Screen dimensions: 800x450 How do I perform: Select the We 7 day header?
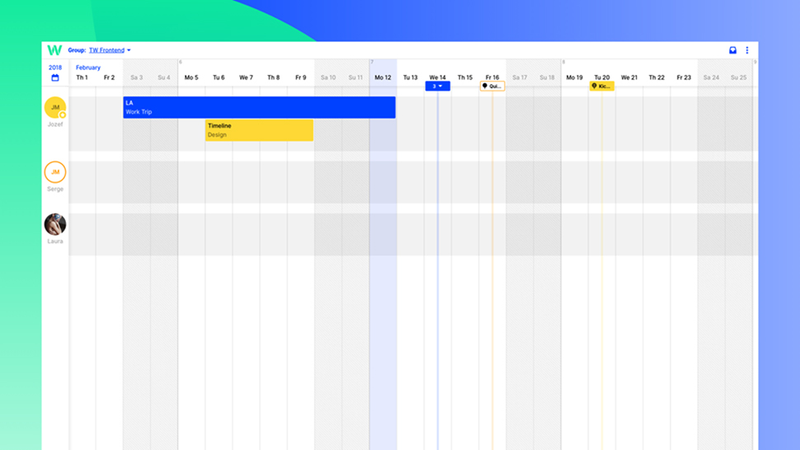click(246, 78)
